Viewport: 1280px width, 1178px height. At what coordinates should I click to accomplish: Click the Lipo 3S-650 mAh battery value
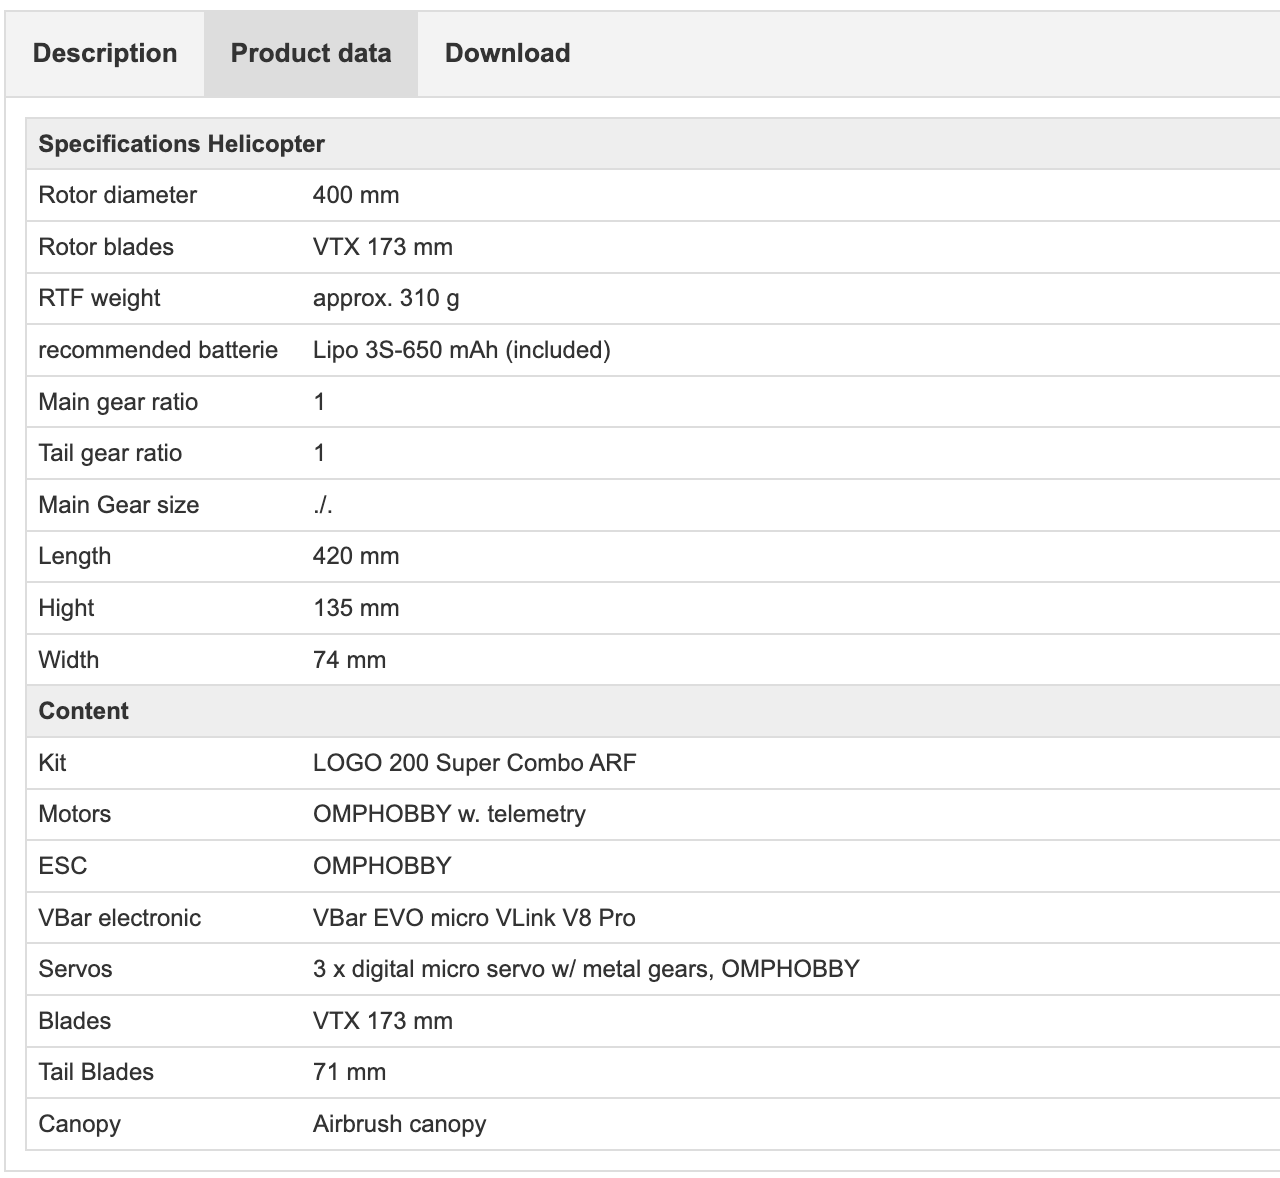[x=461, y=350]
